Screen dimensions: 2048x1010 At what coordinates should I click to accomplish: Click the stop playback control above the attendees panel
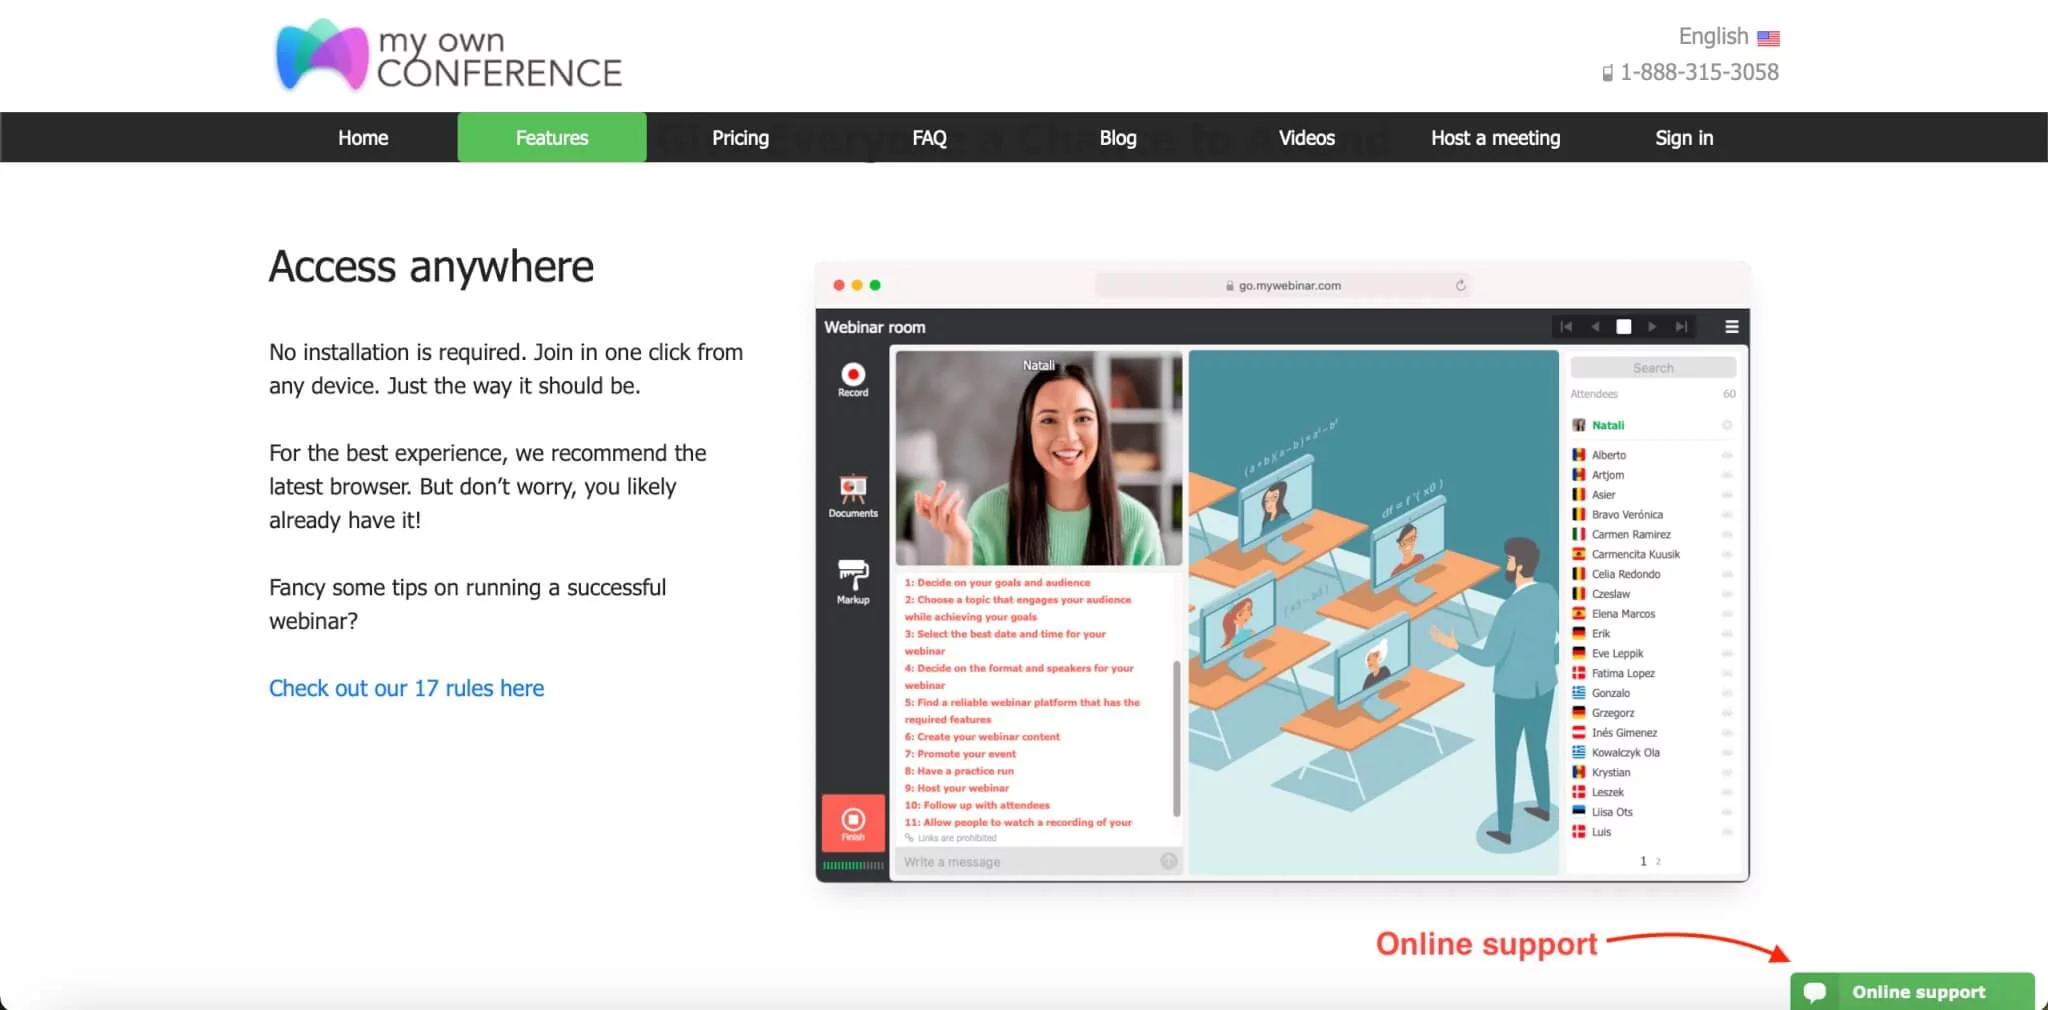coord(1624,326)
